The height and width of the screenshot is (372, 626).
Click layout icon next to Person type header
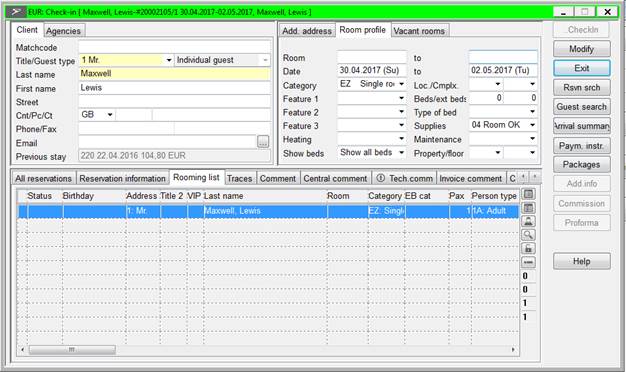click(528, 194)
